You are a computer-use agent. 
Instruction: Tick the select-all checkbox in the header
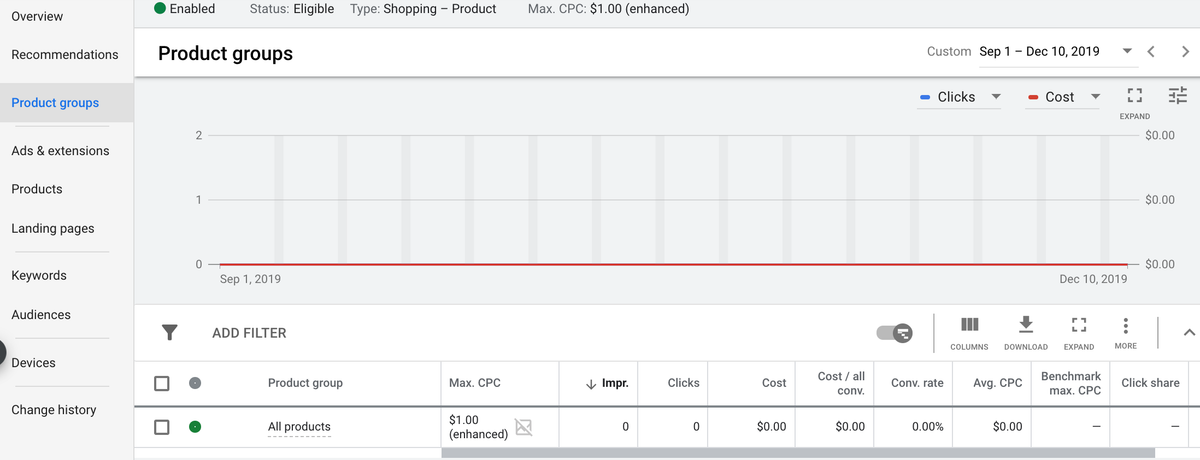(162, 383)
